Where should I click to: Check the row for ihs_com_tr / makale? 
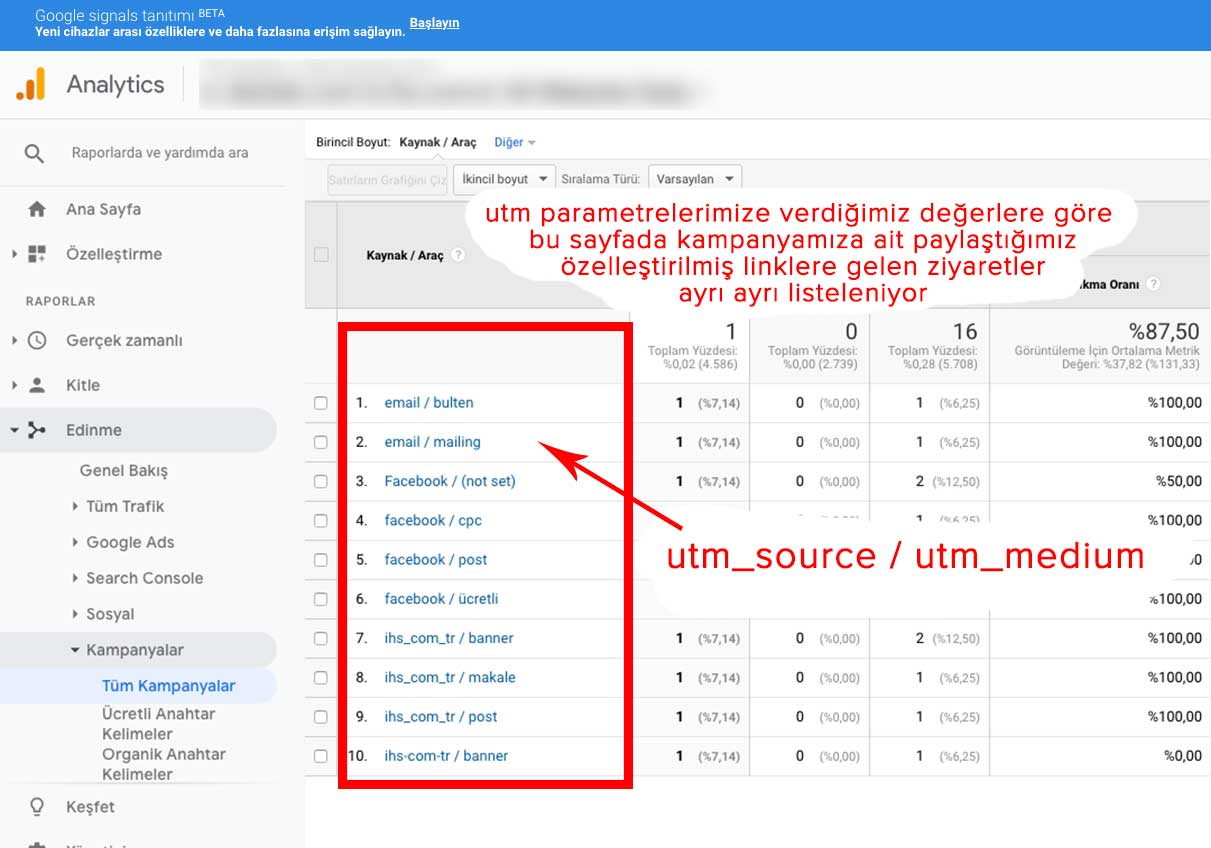coord(321,677)
